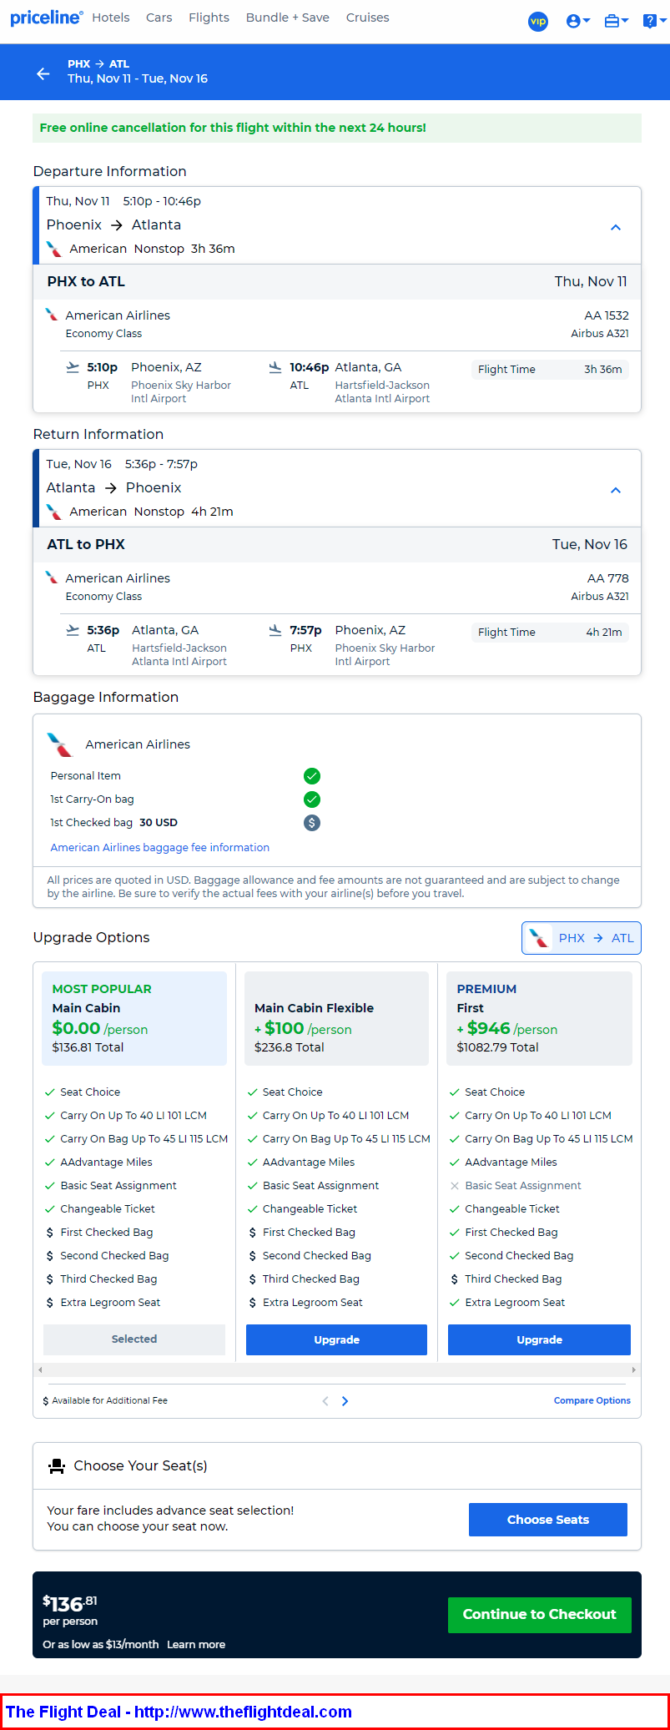Click the dollar icon beside 1st Checked bag
Image resolution: width=670 pixels, height=1730 pixels.
(312, 823)
